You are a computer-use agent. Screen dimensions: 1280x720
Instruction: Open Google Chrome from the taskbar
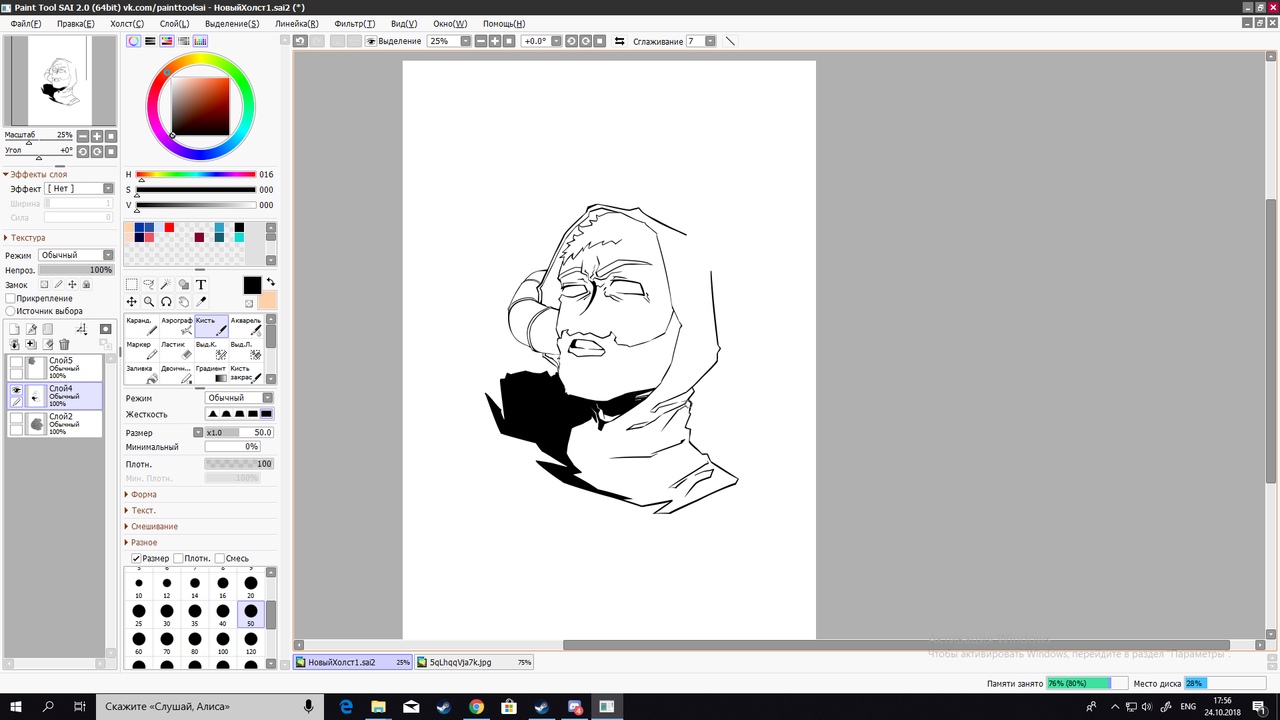[476, 706]
